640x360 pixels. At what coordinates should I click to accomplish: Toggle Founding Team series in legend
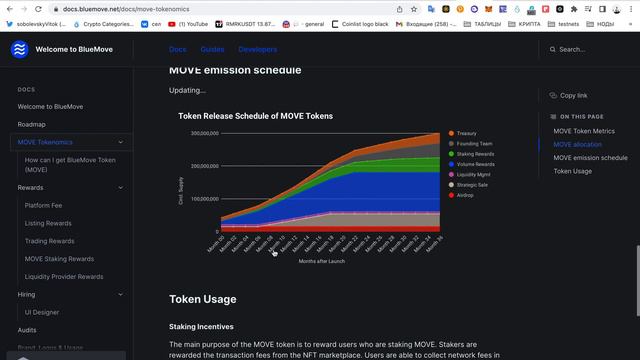(x=470, y=144)
